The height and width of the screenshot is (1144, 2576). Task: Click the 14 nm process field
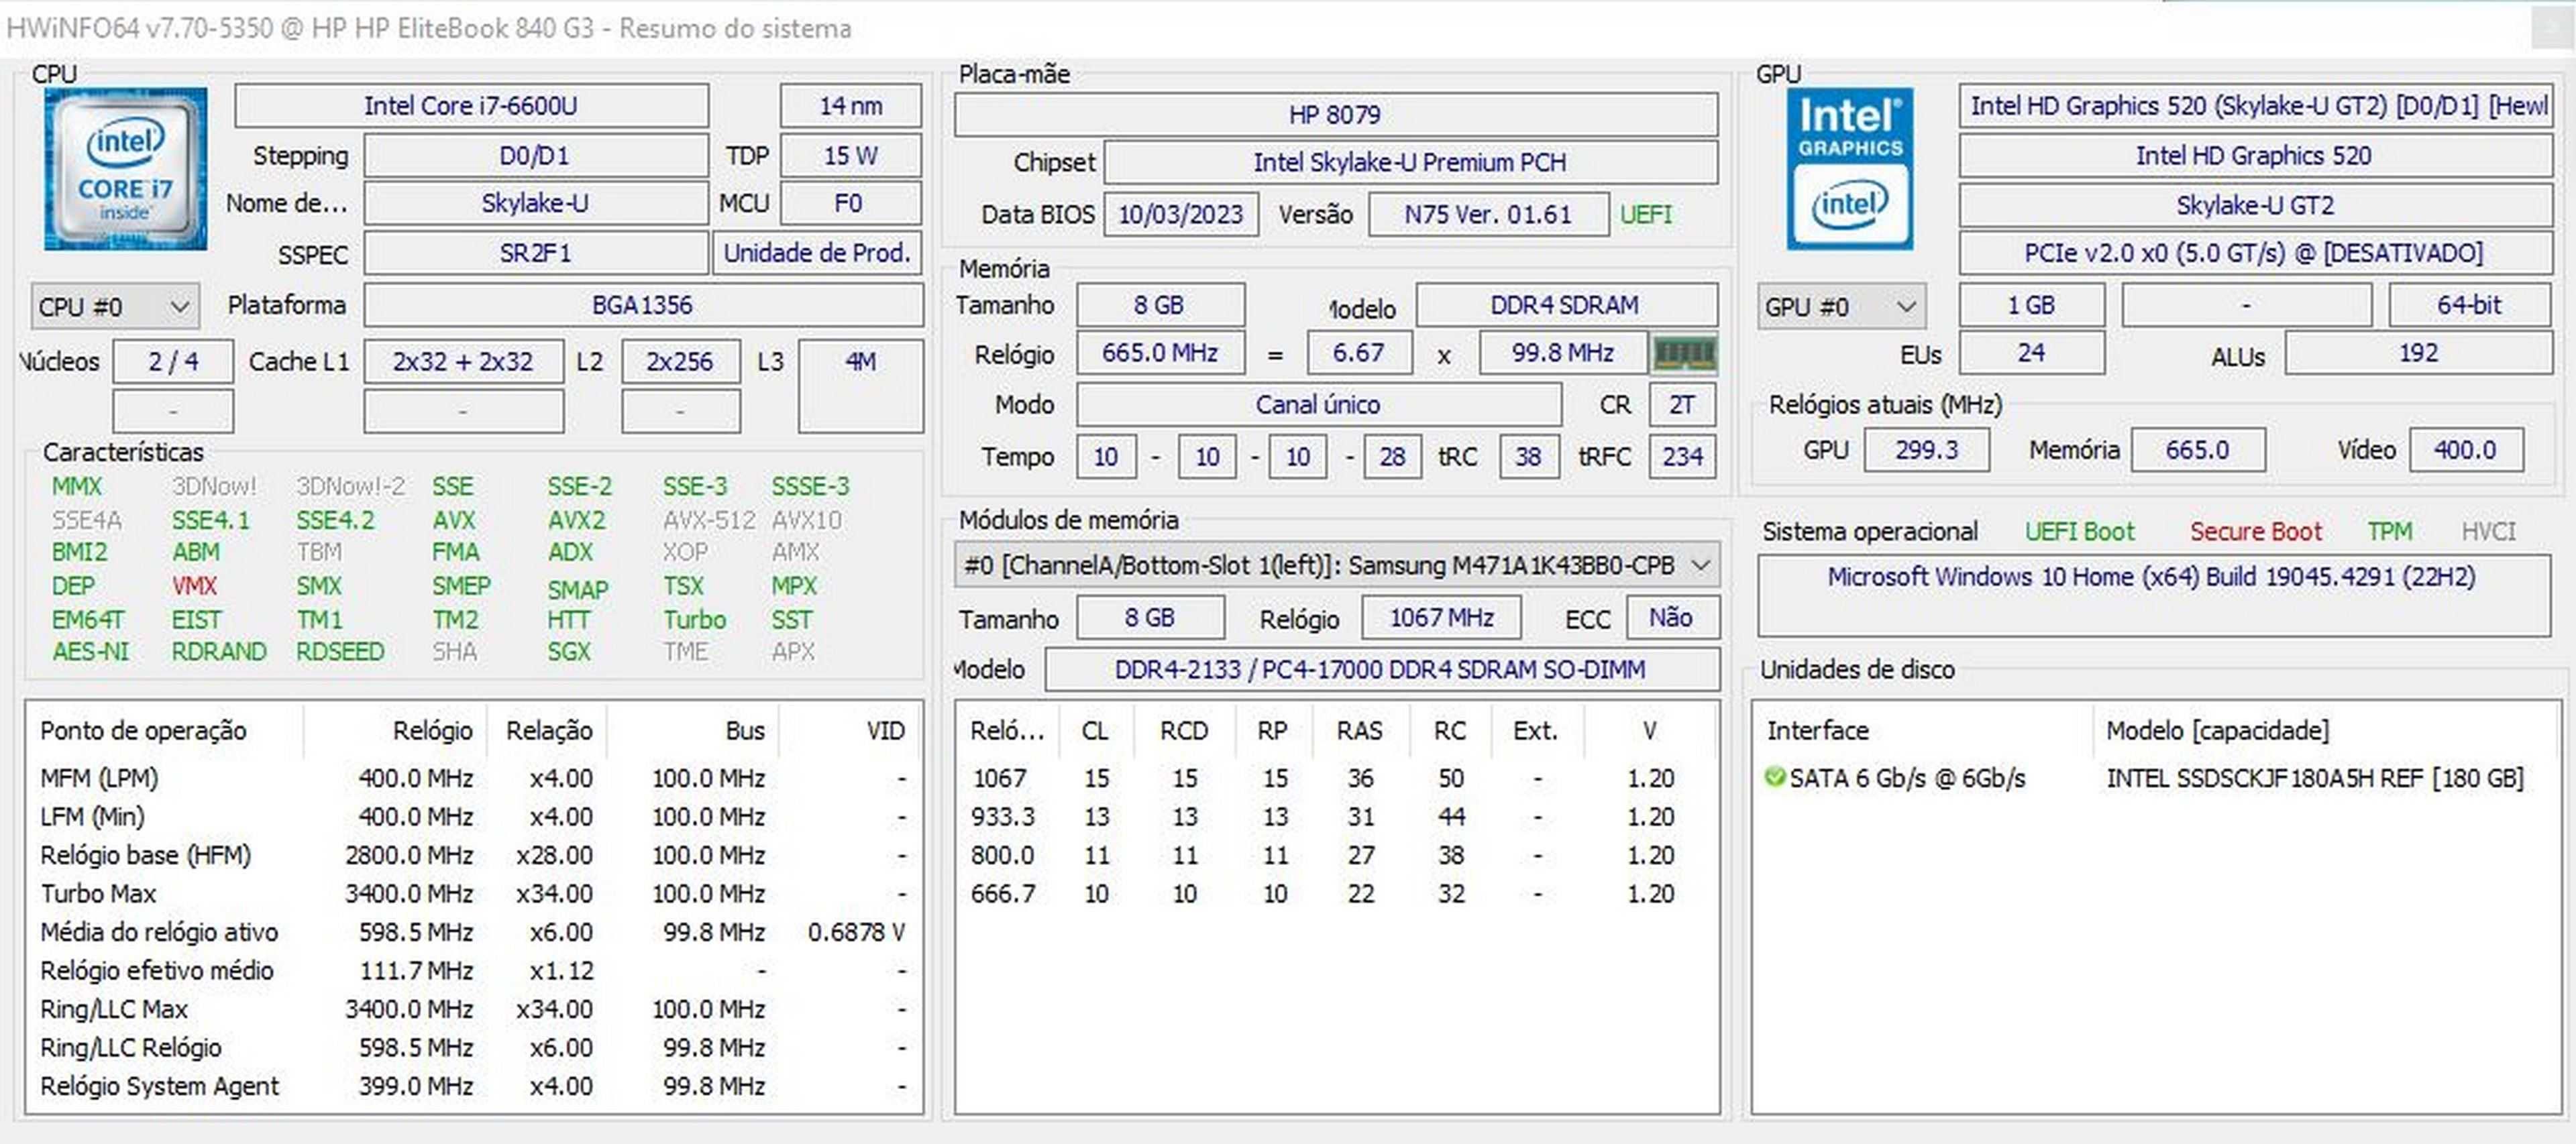[850, 106]
